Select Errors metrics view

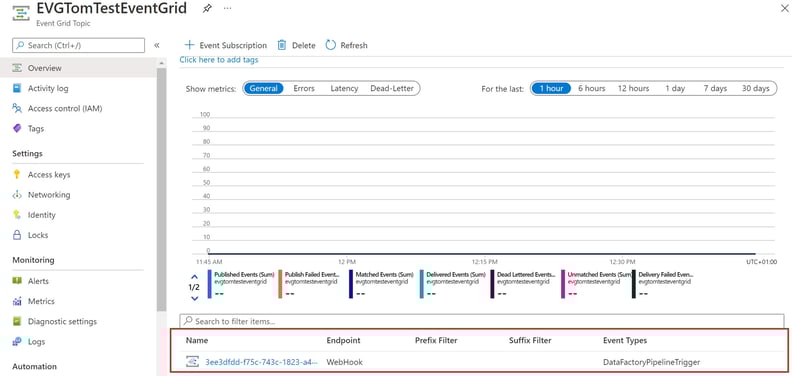[x=304, y=88]
